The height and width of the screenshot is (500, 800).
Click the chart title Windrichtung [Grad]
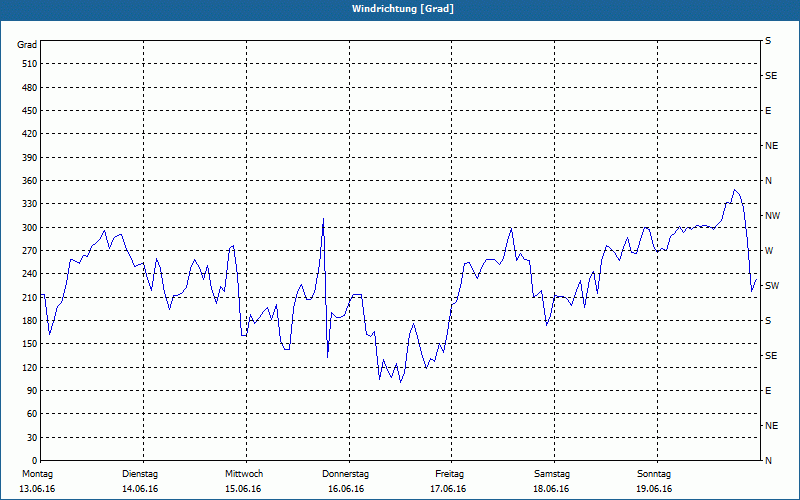click(x=403, y=9)
